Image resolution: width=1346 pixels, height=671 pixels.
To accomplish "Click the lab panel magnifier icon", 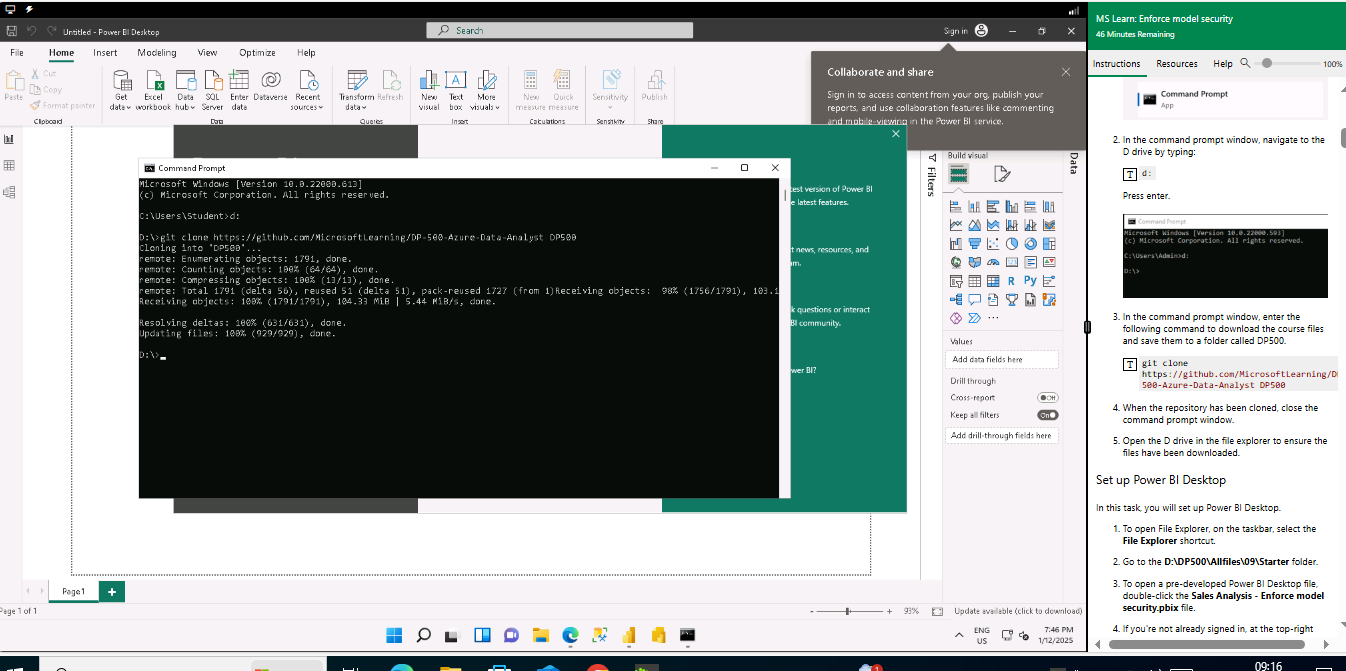I will [1245, 63].
